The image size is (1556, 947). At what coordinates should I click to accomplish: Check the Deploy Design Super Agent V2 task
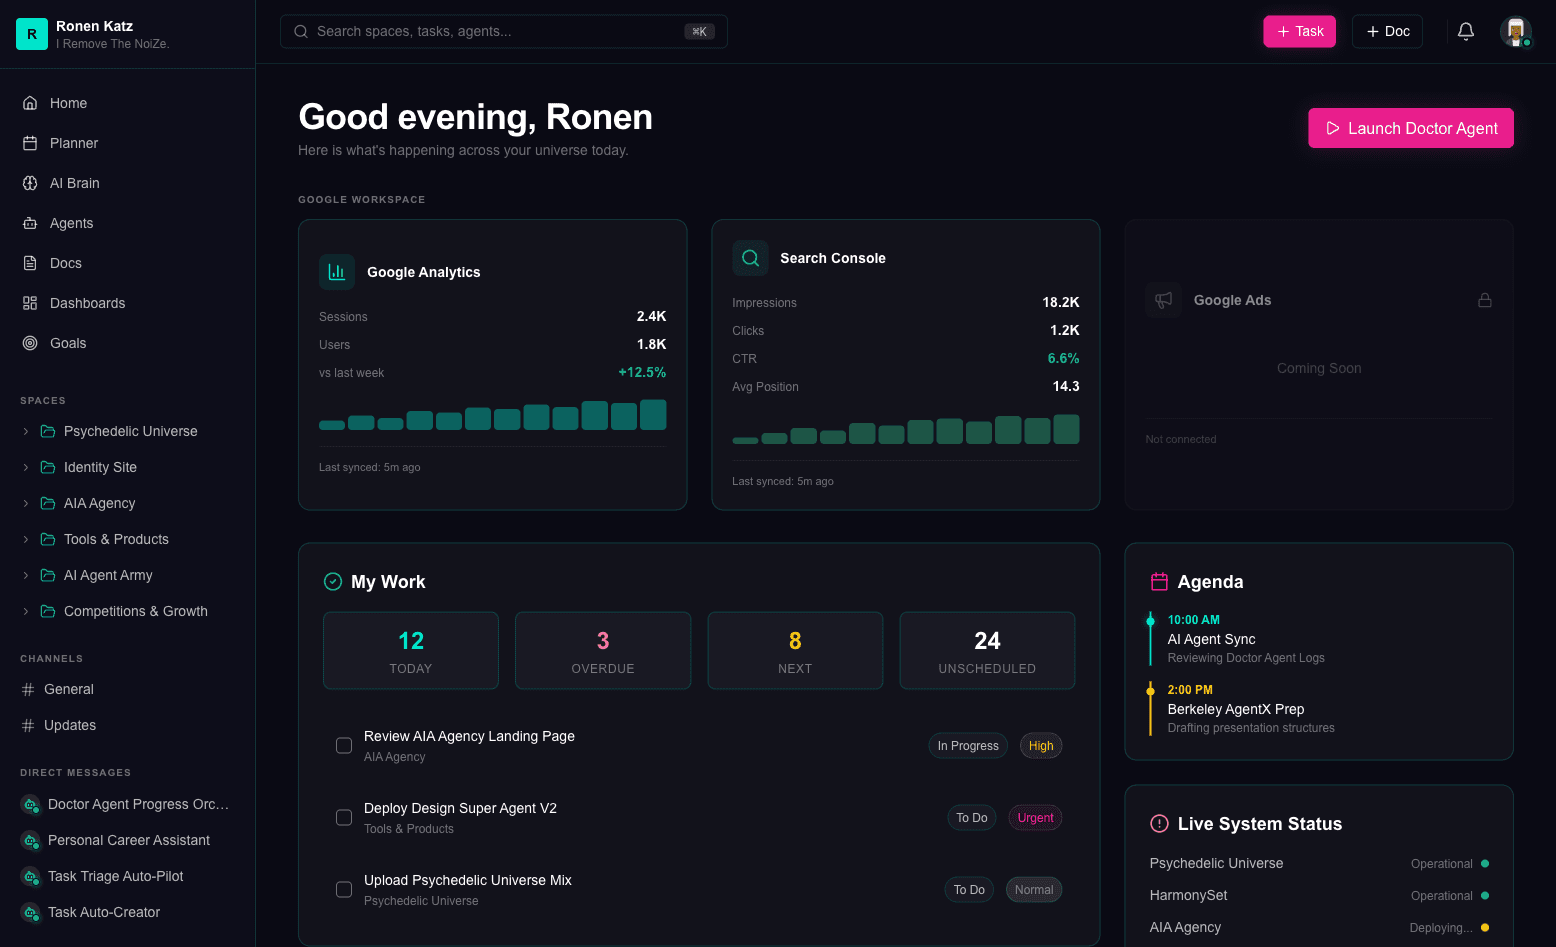coord(344,818)
